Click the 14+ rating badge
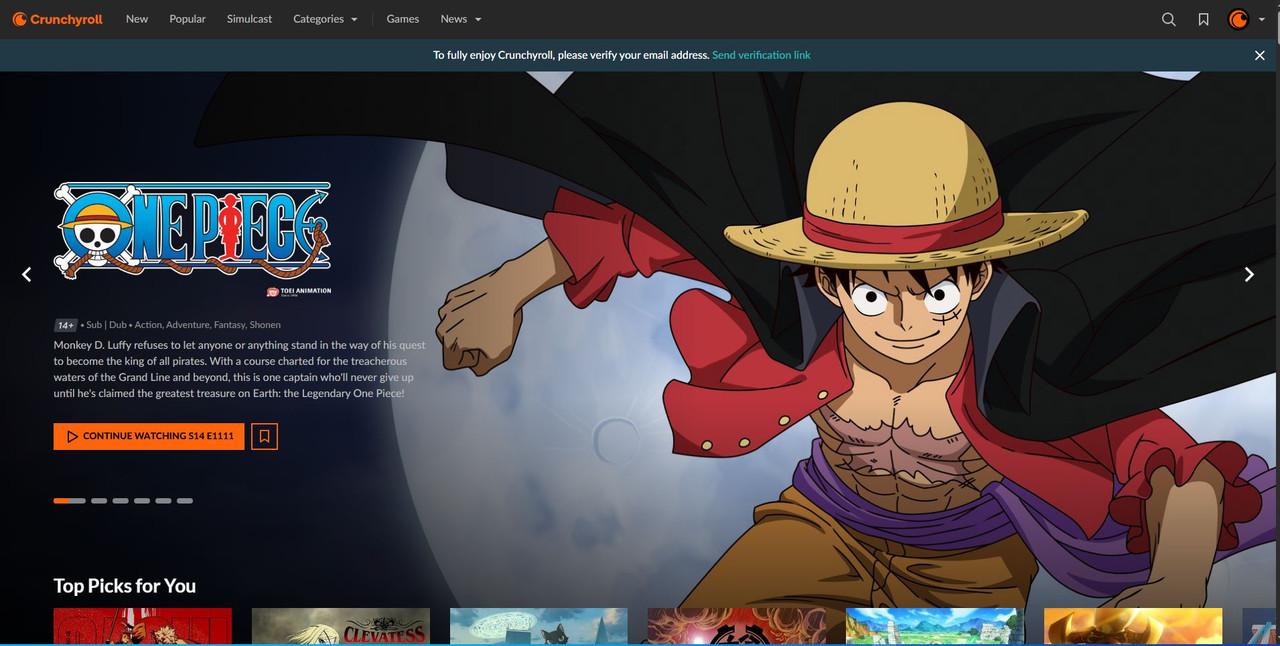The height and width of the screenshot is (646, 1280). click(x=66, y=325)
